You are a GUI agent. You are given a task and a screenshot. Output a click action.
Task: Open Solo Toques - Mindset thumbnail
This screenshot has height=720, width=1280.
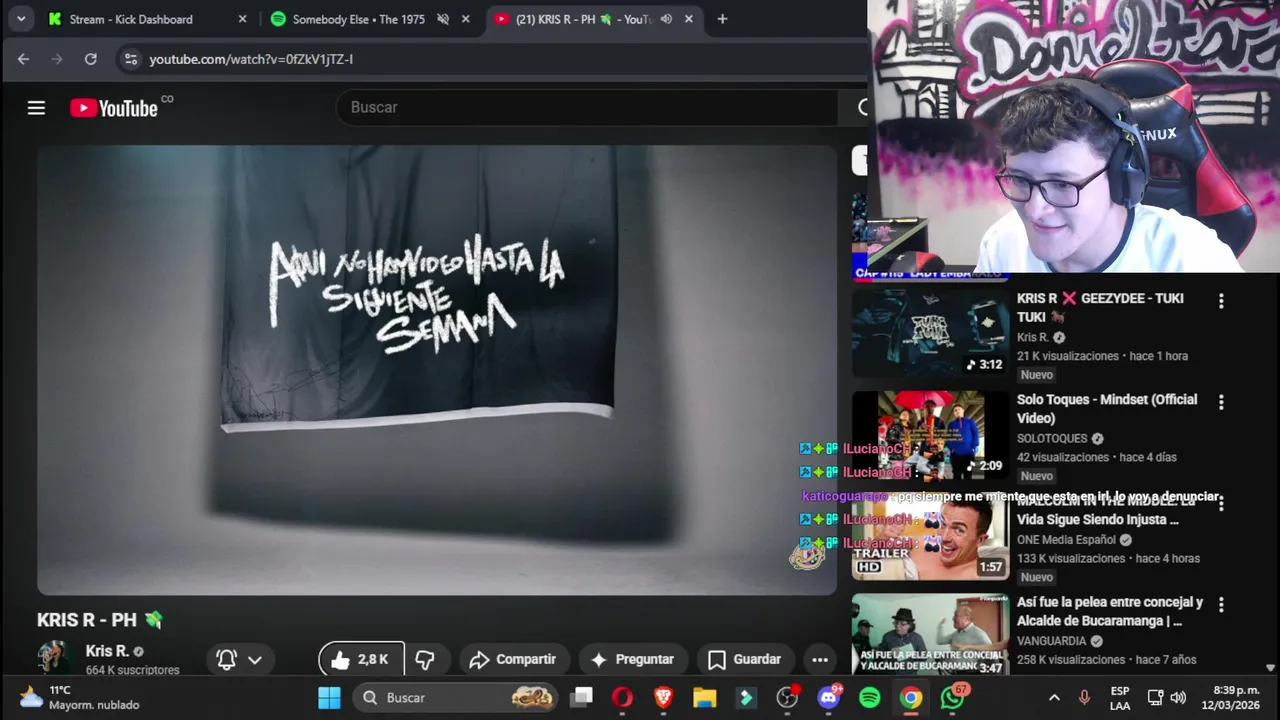[x=930, y=434]
